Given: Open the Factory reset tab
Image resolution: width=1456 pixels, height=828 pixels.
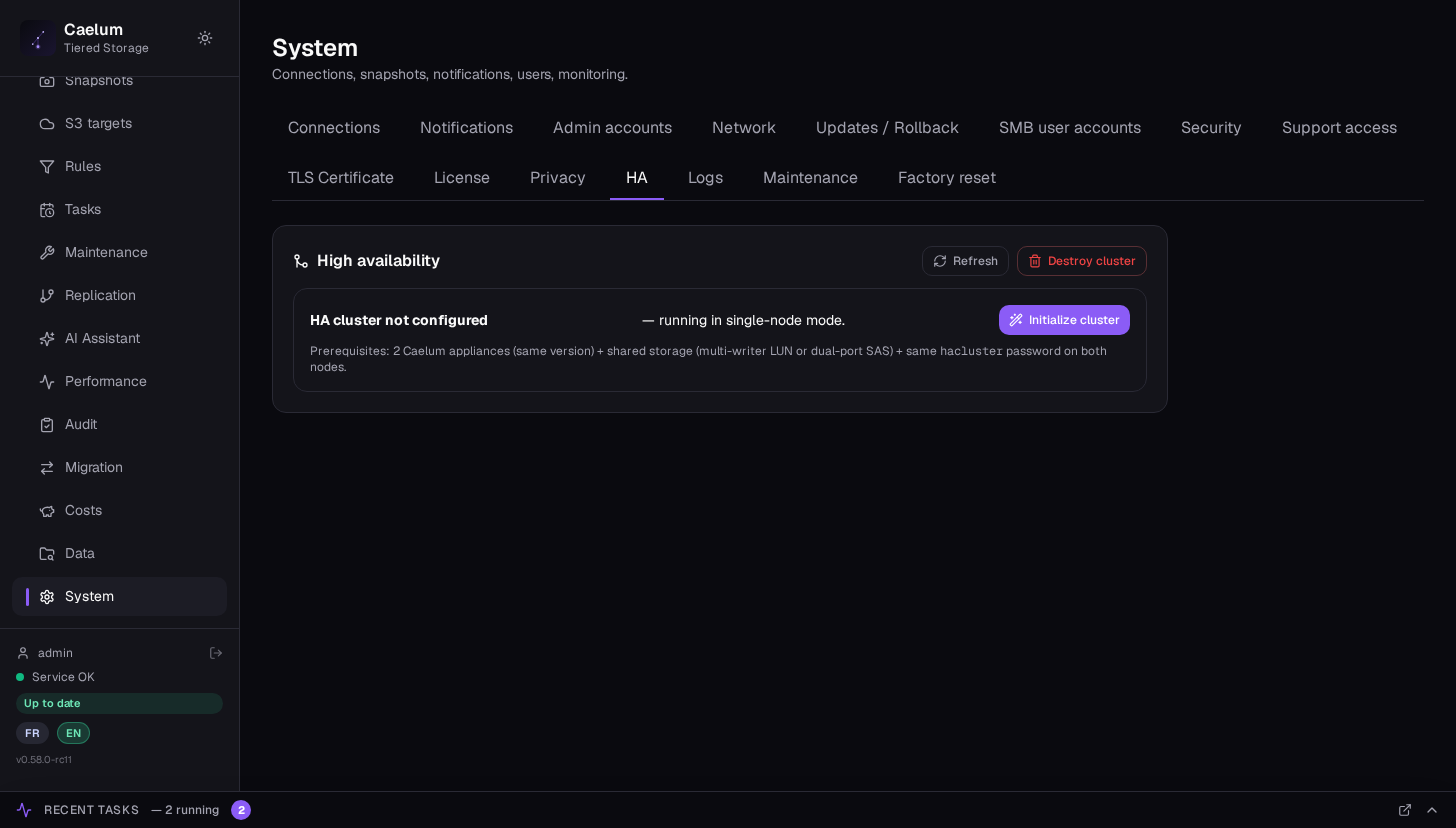Looking at the screenshot, I should (x=947, y=178).
